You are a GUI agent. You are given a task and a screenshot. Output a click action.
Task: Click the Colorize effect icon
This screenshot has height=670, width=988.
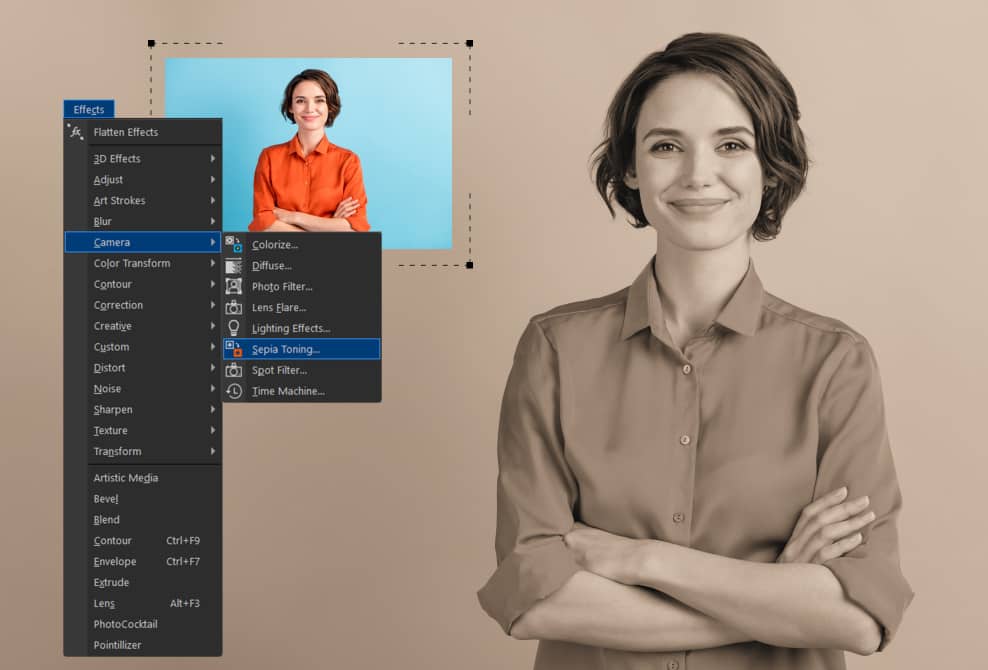[234, 245]
